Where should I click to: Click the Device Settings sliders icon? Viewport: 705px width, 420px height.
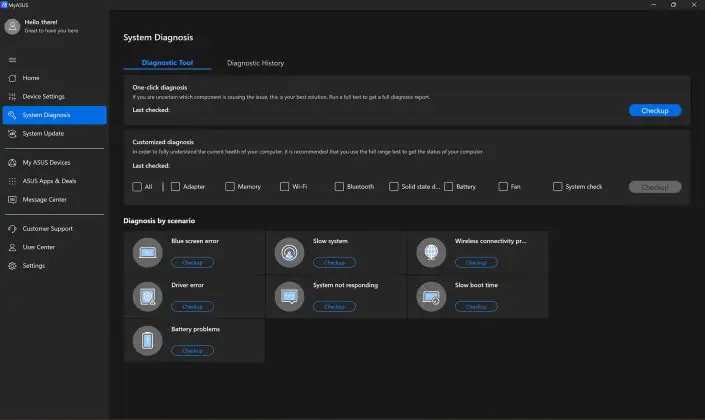pyautogui.click(x=12, y=97)
